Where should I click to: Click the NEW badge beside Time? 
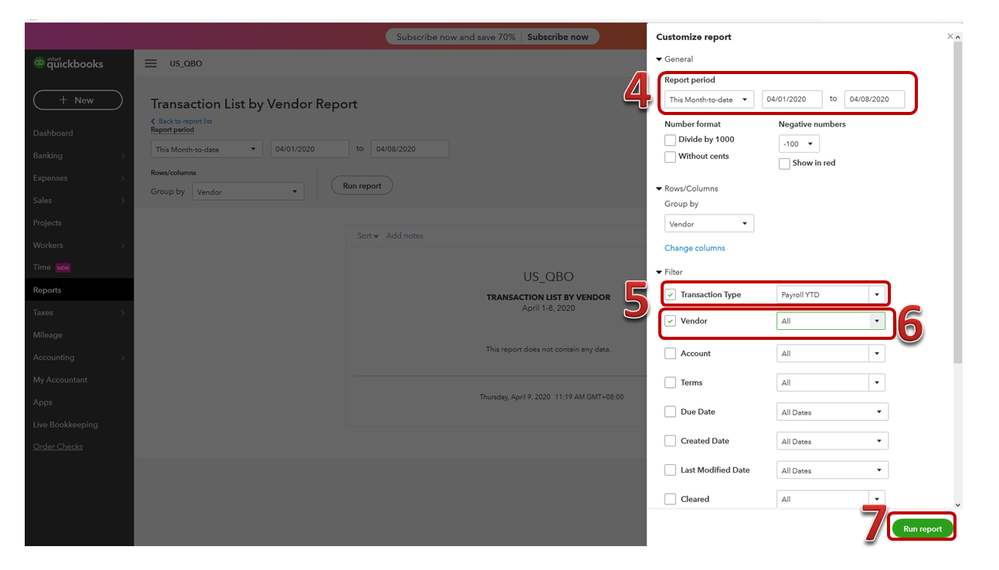[63, 267]
